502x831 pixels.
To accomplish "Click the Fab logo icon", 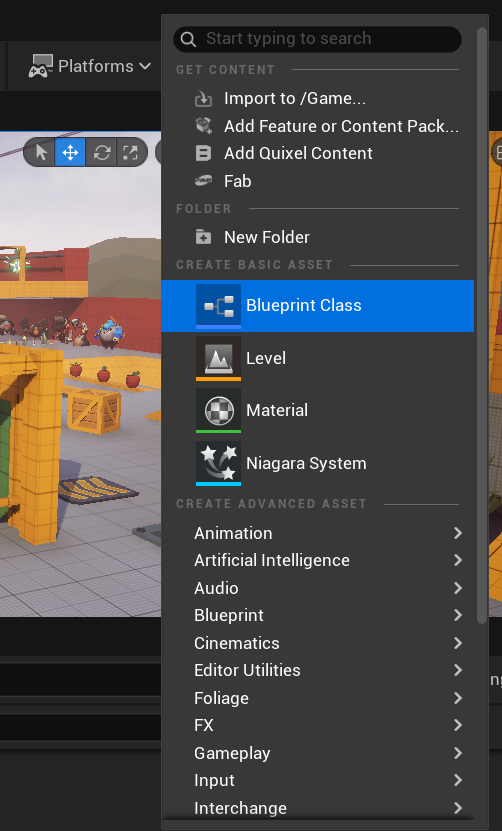I will [204, 181].
